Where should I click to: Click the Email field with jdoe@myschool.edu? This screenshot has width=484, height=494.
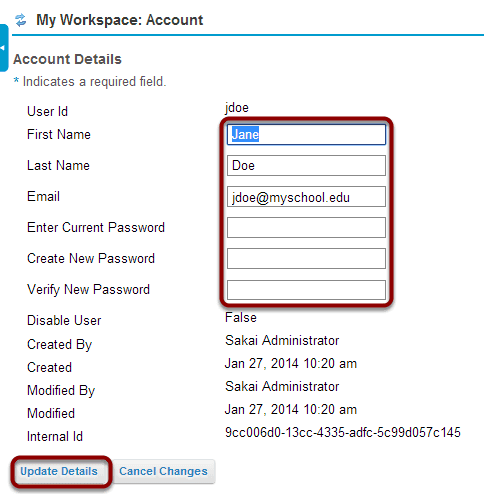coord(306,196)
